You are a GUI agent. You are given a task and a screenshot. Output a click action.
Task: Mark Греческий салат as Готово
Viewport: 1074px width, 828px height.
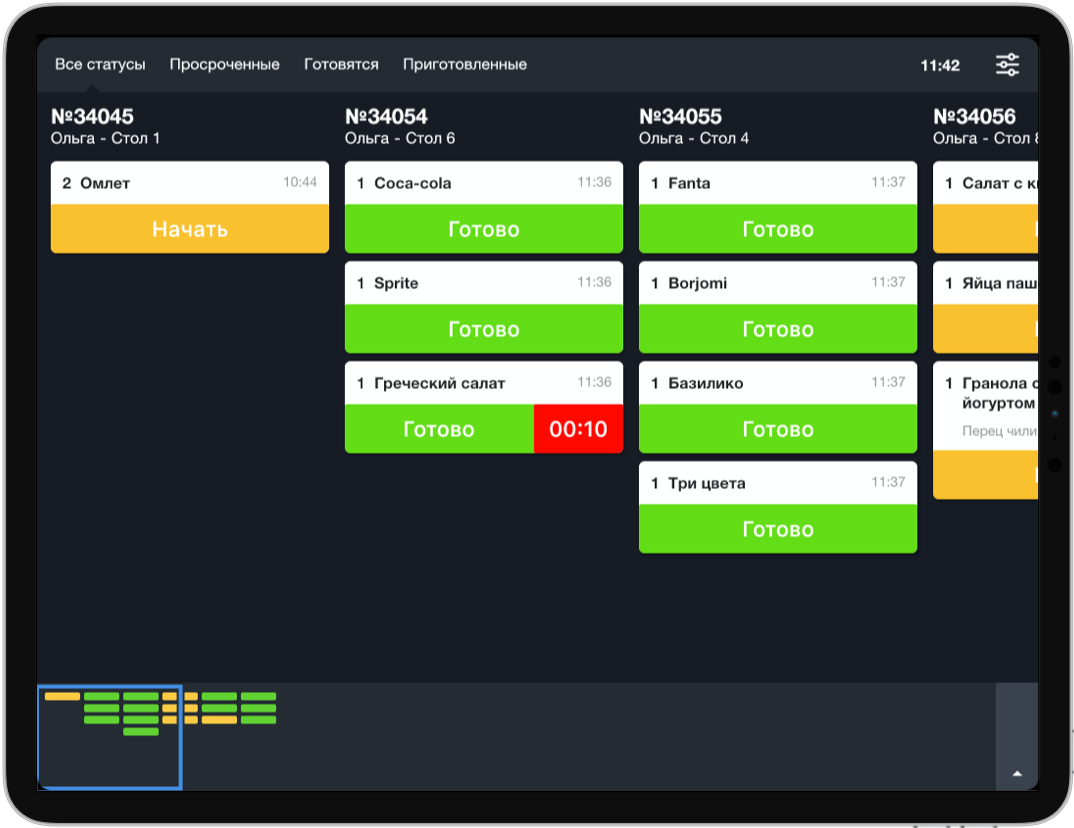[x=440, y=429]
